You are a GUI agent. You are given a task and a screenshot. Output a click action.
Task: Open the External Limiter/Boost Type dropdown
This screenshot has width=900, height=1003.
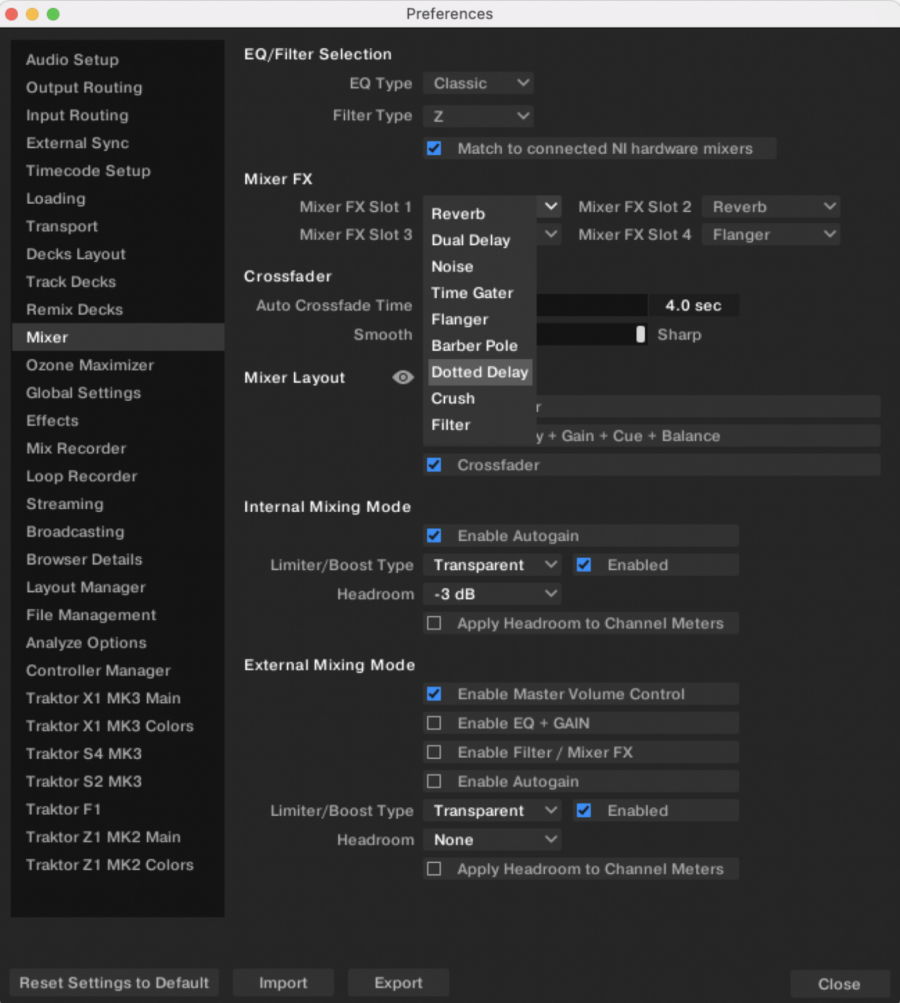[491, 810]
